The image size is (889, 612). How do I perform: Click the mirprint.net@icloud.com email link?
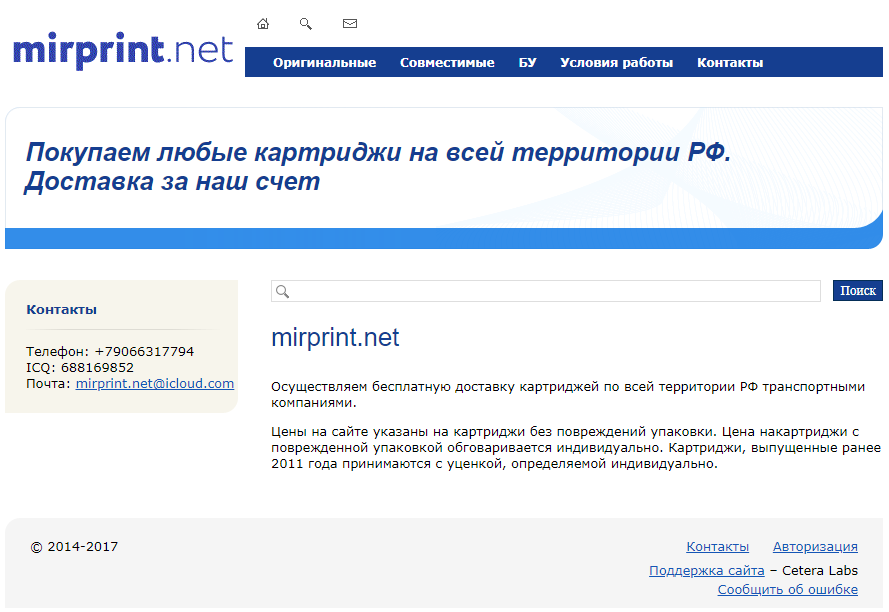155,383
